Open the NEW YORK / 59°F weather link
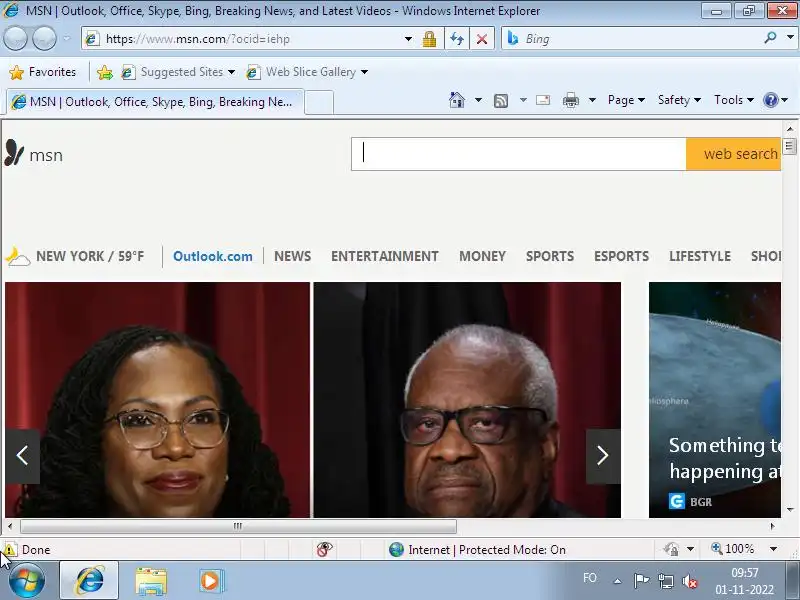Viewport: 800px width, 600px height. (x=90, y=256)
